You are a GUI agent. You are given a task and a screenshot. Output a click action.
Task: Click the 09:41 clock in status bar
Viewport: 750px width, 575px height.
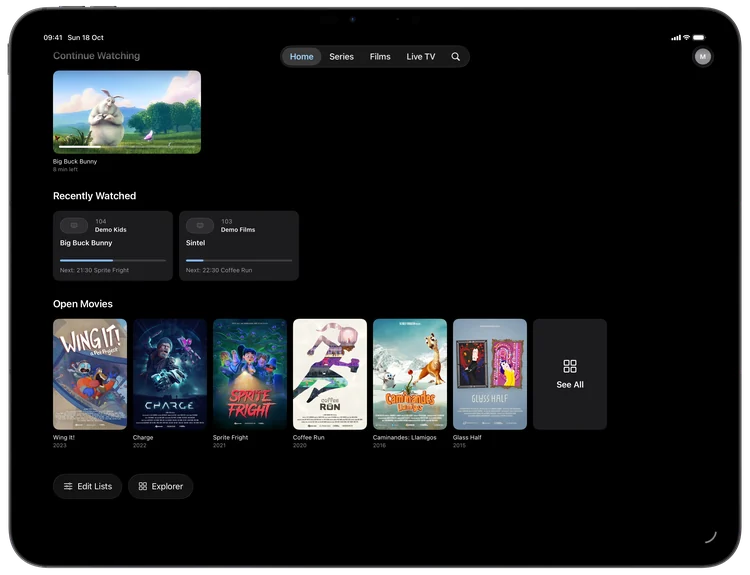[53, 37]
